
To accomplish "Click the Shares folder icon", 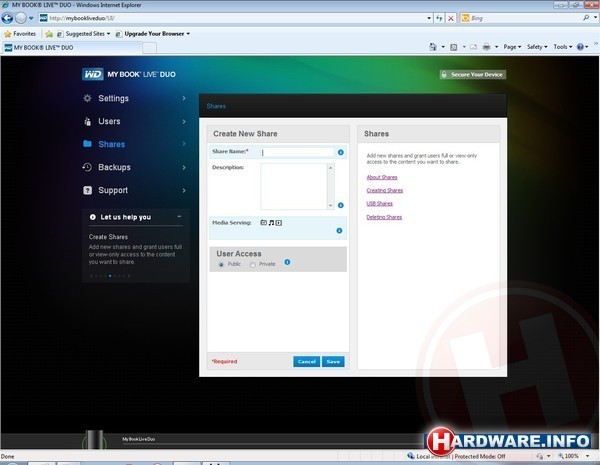I will click(x=87, y=144).
